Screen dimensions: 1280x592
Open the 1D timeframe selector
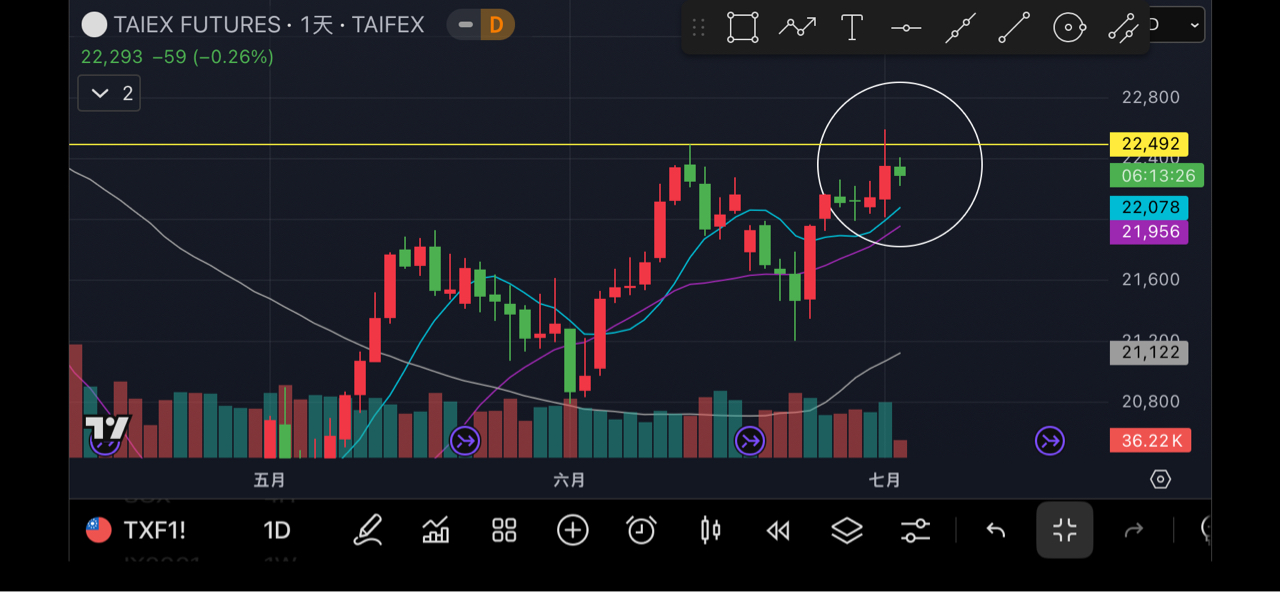(x=276, y=530)
